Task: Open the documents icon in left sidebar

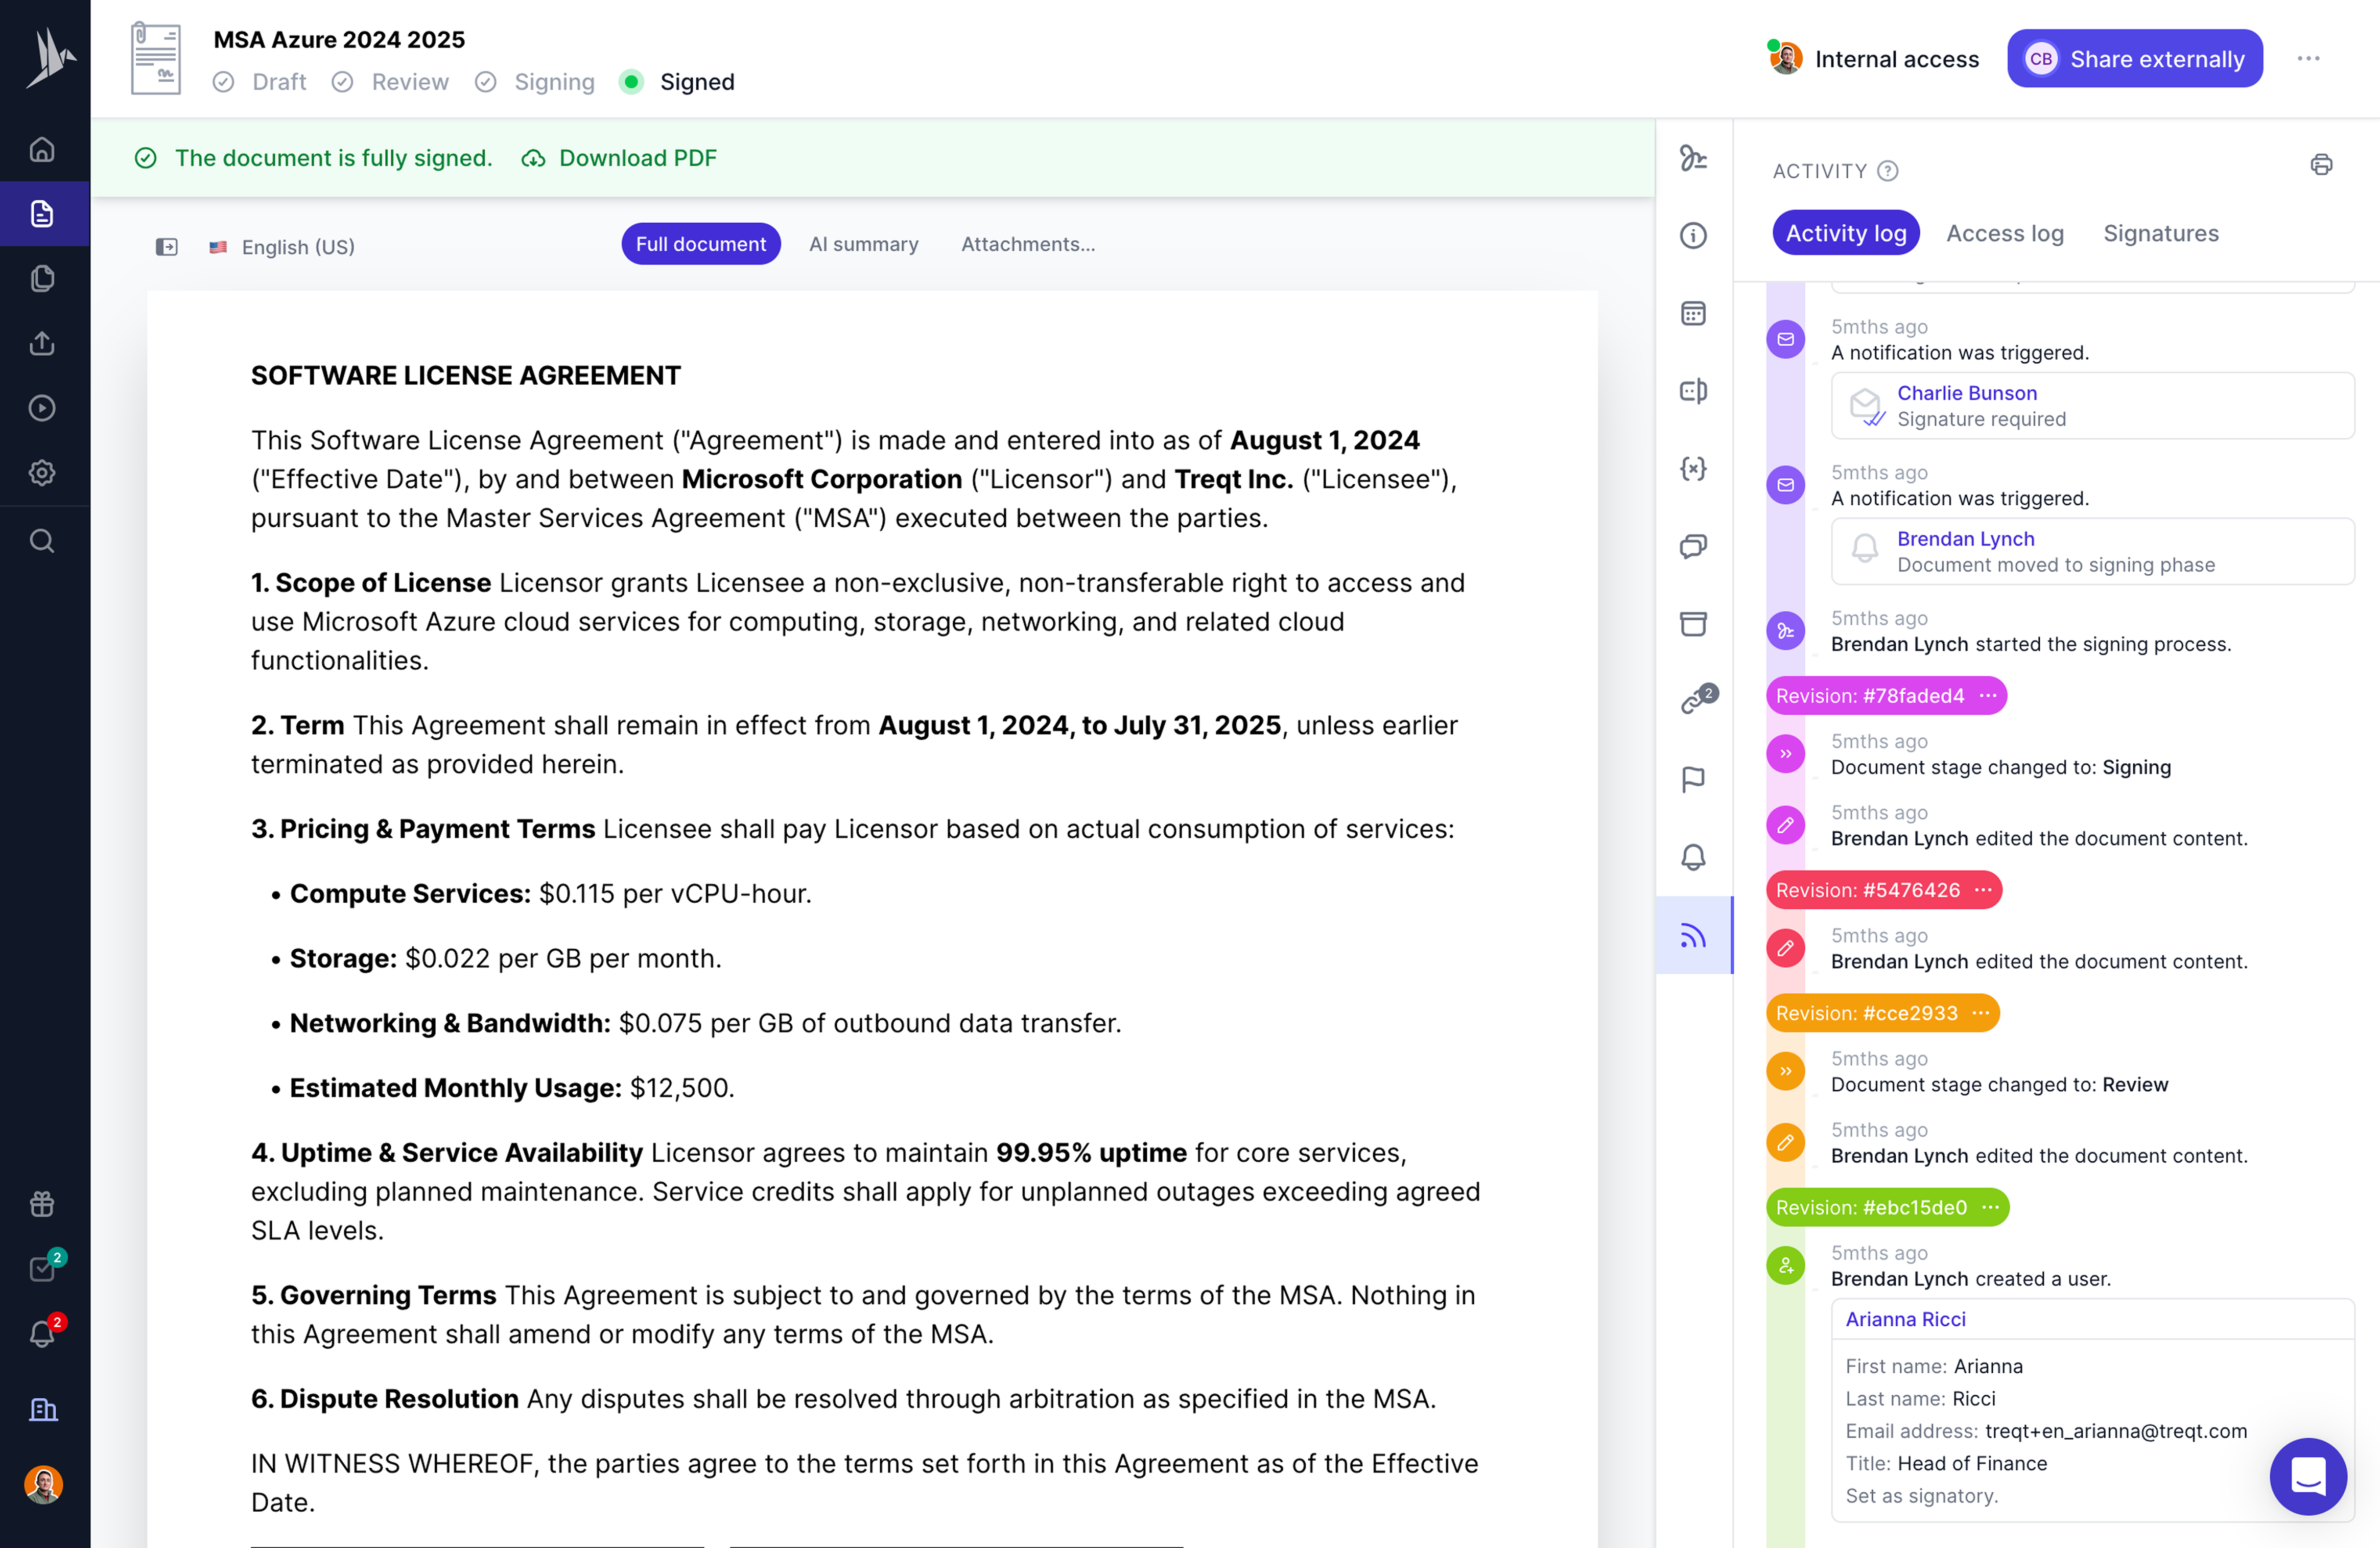Action: [42, 214]
